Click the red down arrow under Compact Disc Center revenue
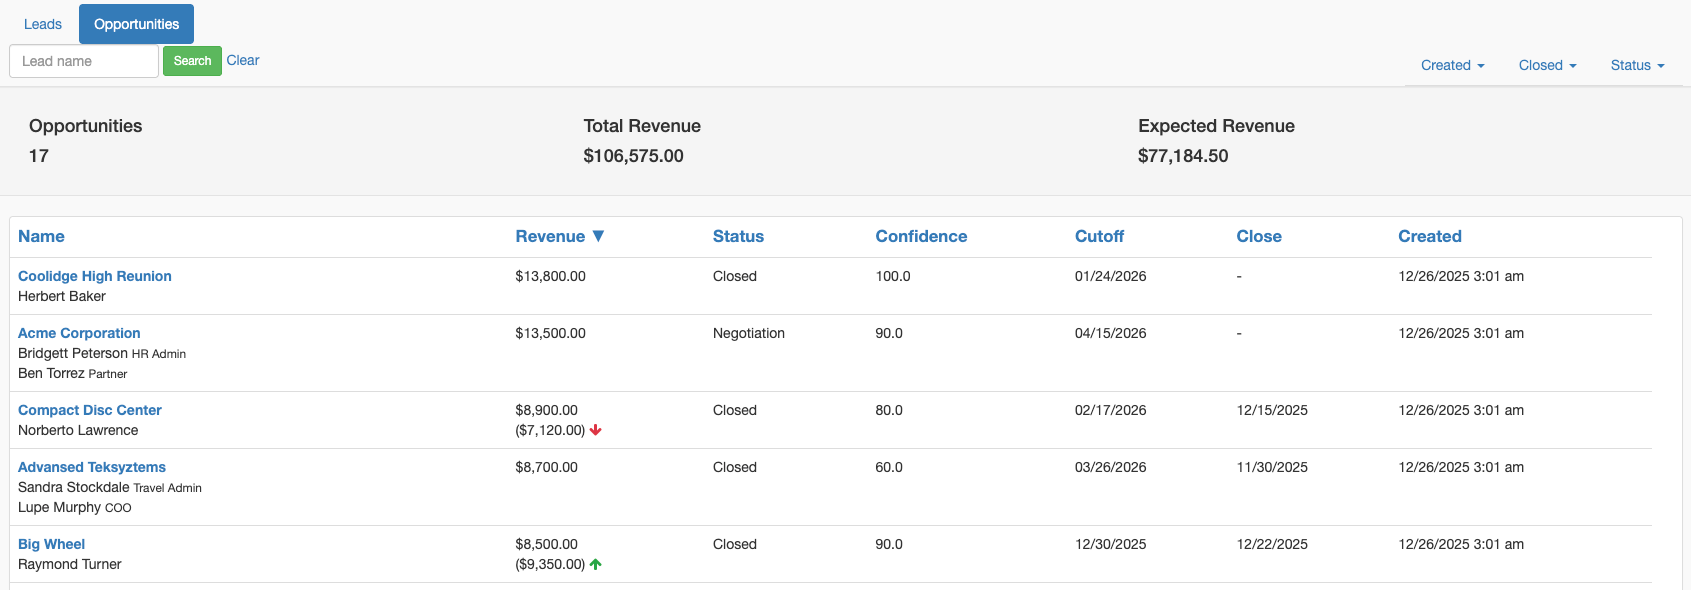This screenshot has height=590, width=1691. 596,430
